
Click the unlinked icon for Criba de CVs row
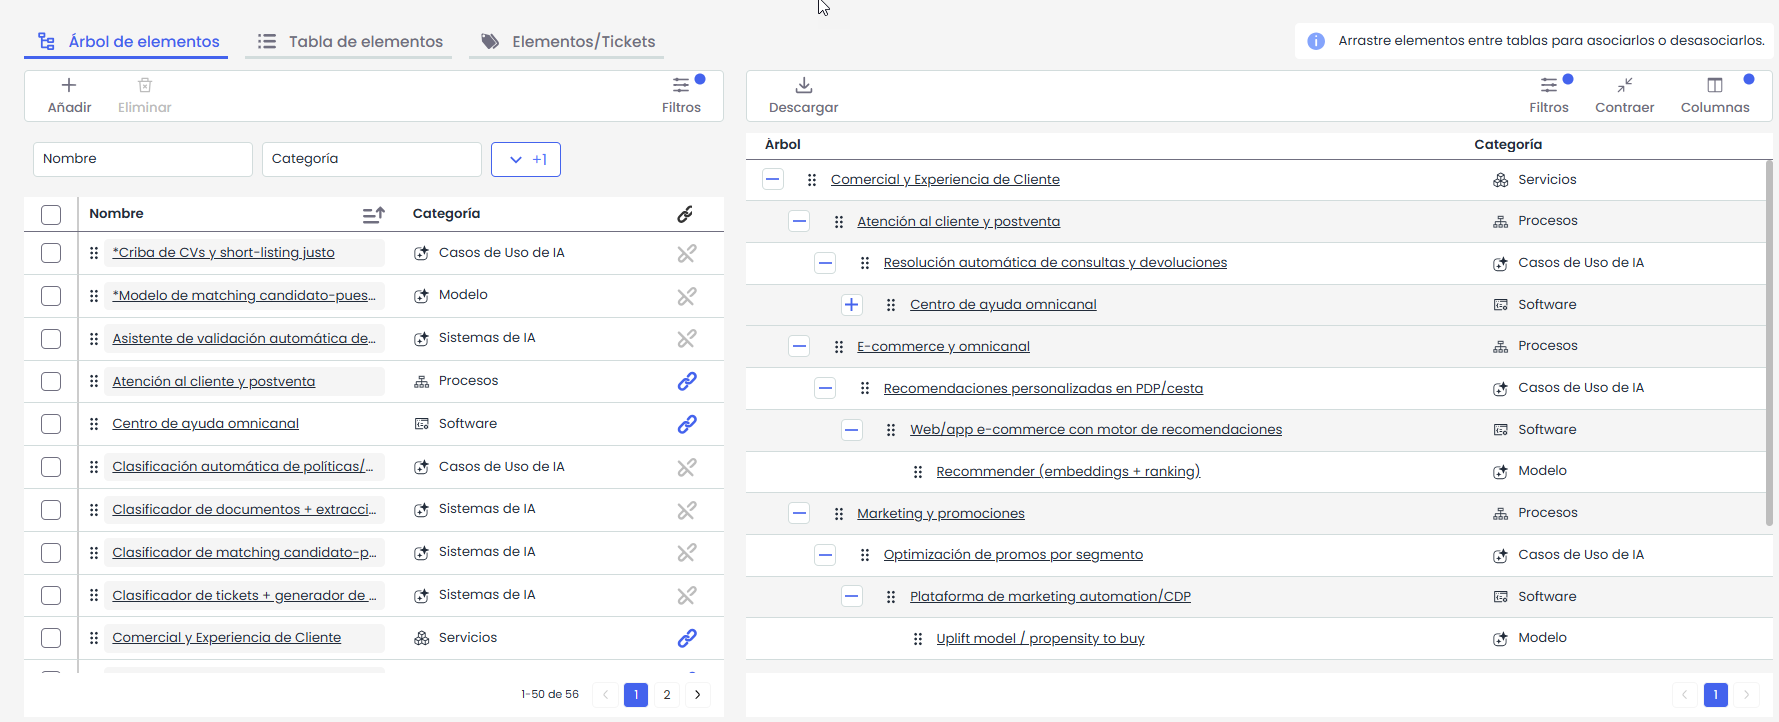687,254
